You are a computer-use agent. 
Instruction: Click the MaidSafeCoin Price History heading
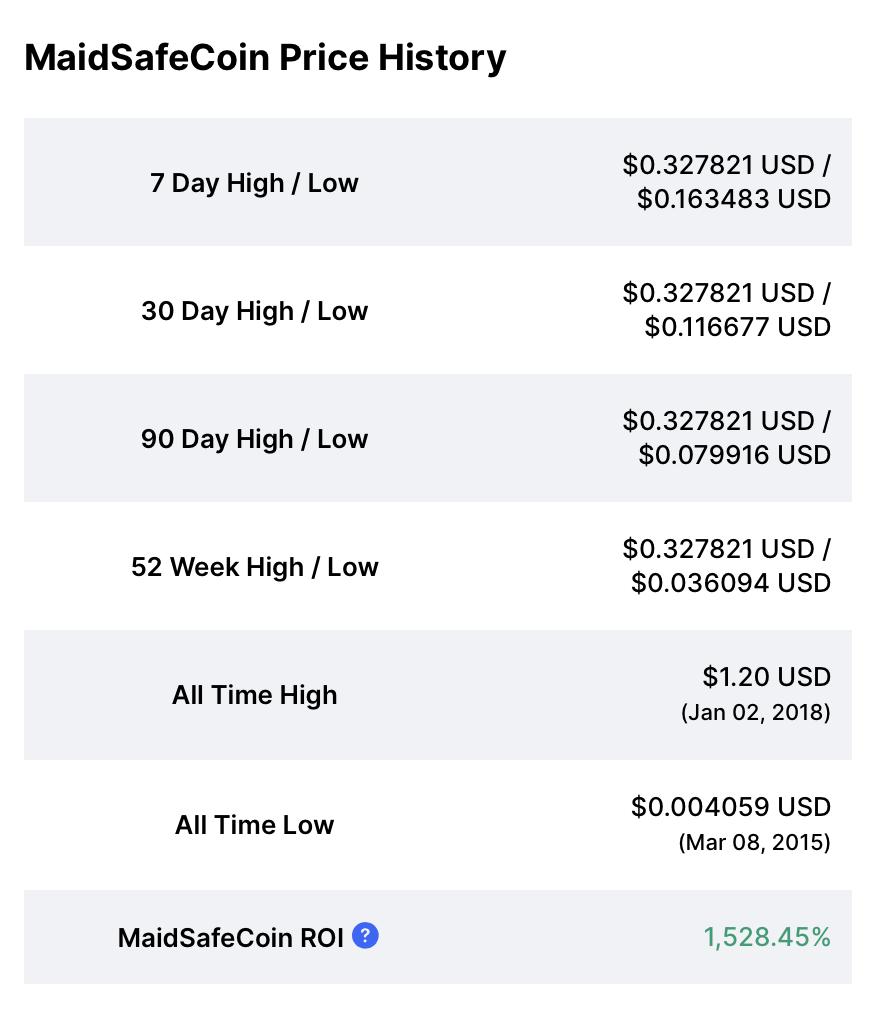click(x=265, y=58)
